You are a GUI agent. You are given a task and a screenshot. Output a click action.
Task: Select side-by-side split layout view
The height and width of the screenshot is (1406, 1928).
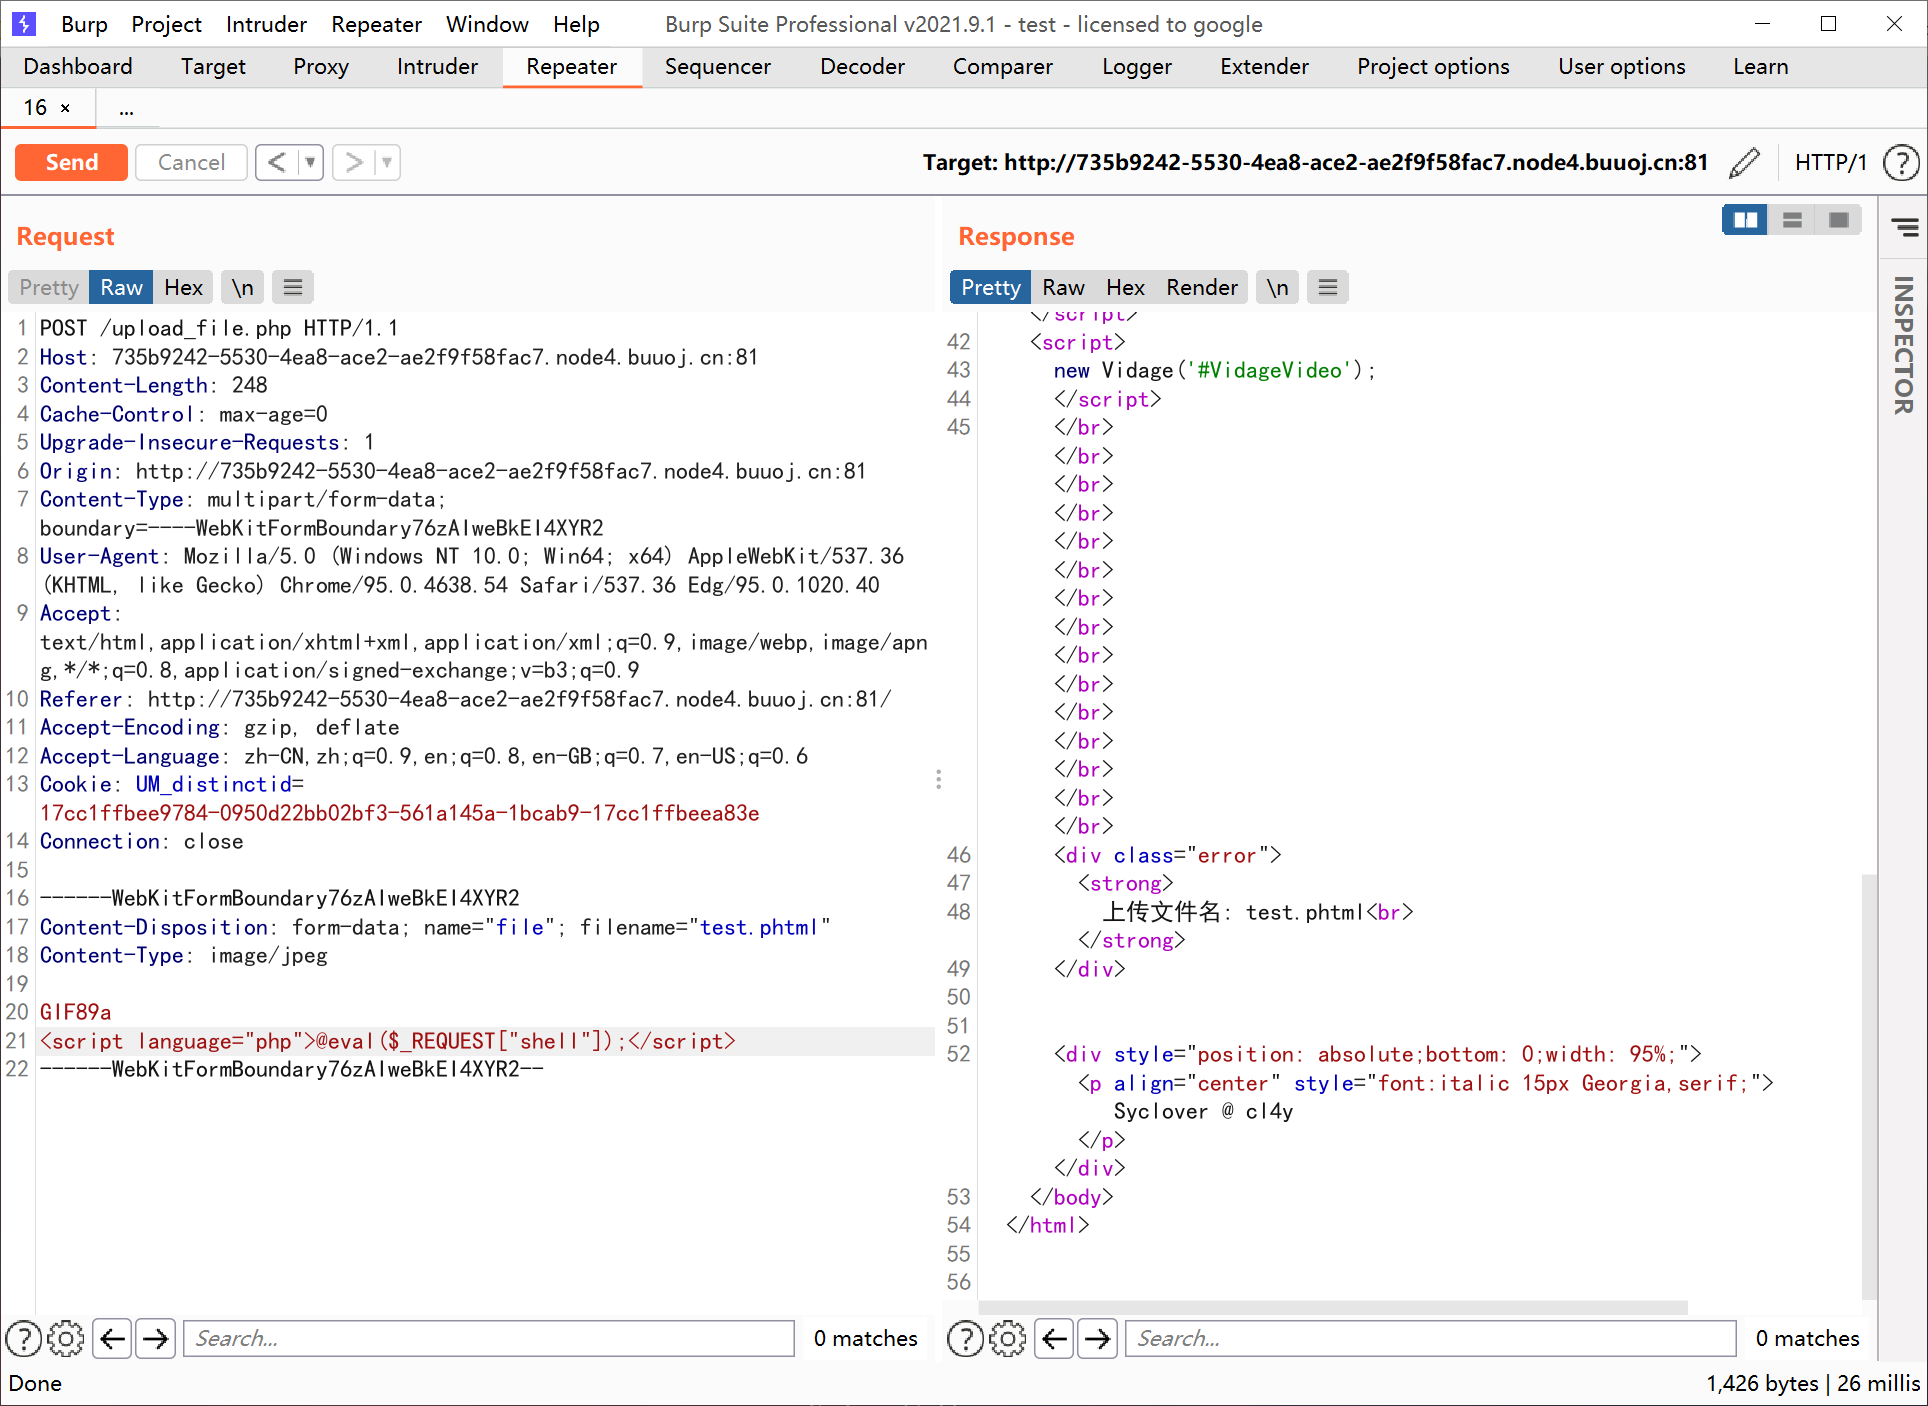1745,220
